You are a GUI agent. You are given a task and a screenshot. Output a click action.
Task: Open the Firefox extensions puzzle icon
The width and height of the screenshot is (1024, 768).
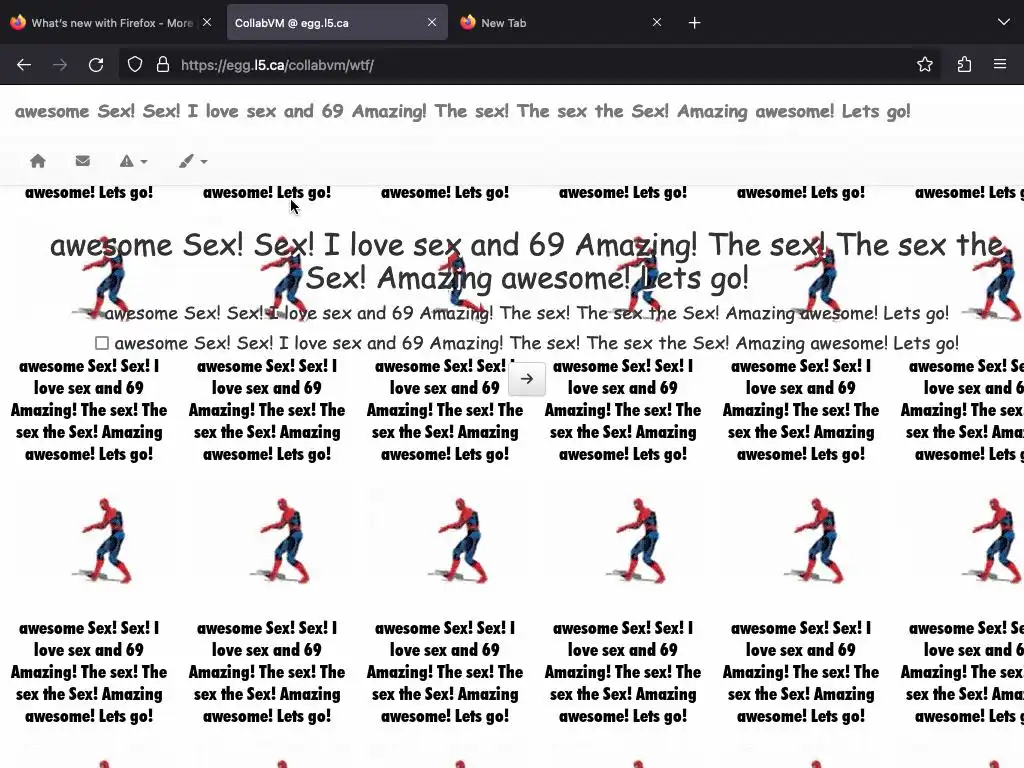pyautogui.click(x=964, y=65)
